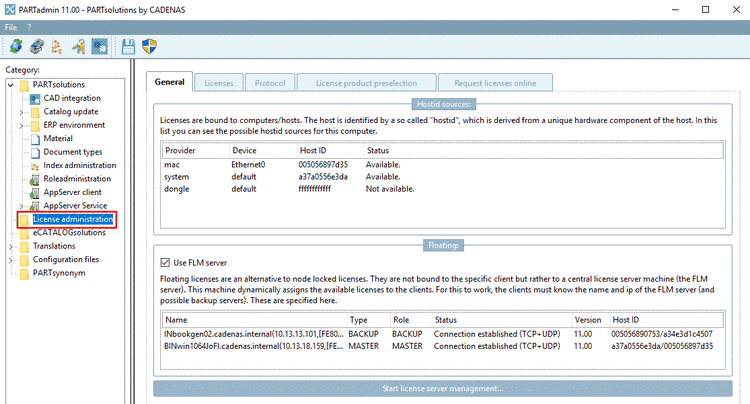The image size is (750, 404).
Task: Click the PARTsolutions root folder icon
Action: pyautogui.click(x=24, y=85)
